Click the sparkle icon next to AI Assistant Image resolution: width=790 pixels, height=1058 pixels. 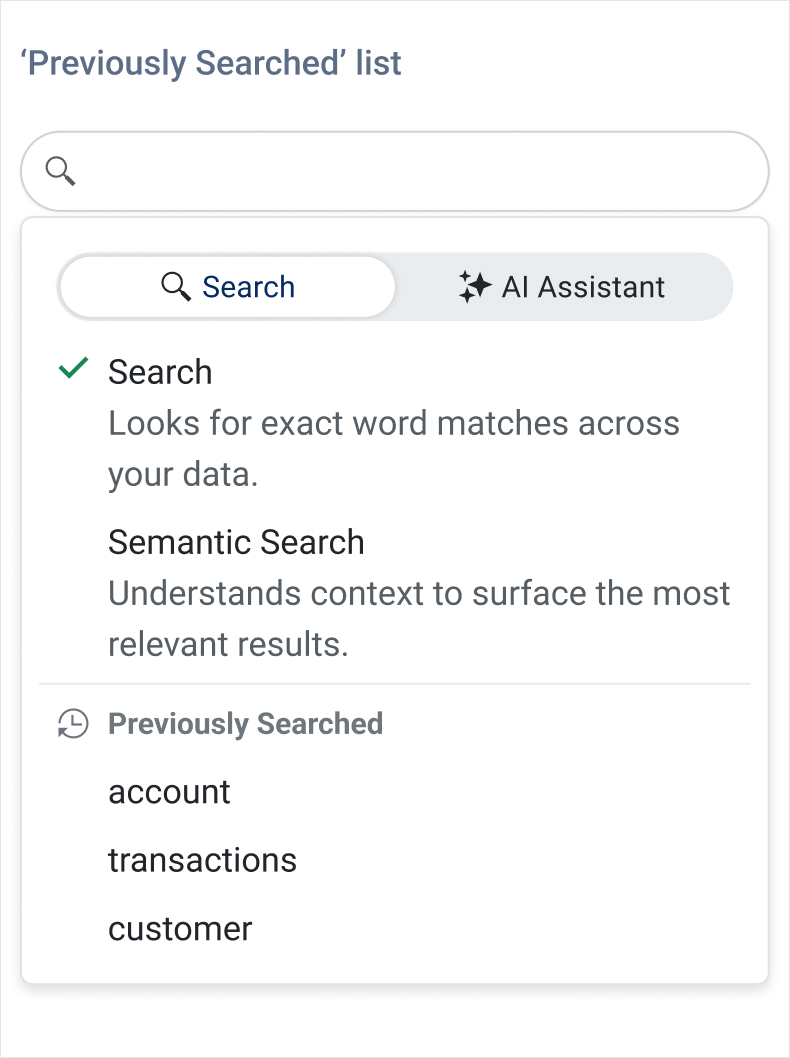(477, 287)
